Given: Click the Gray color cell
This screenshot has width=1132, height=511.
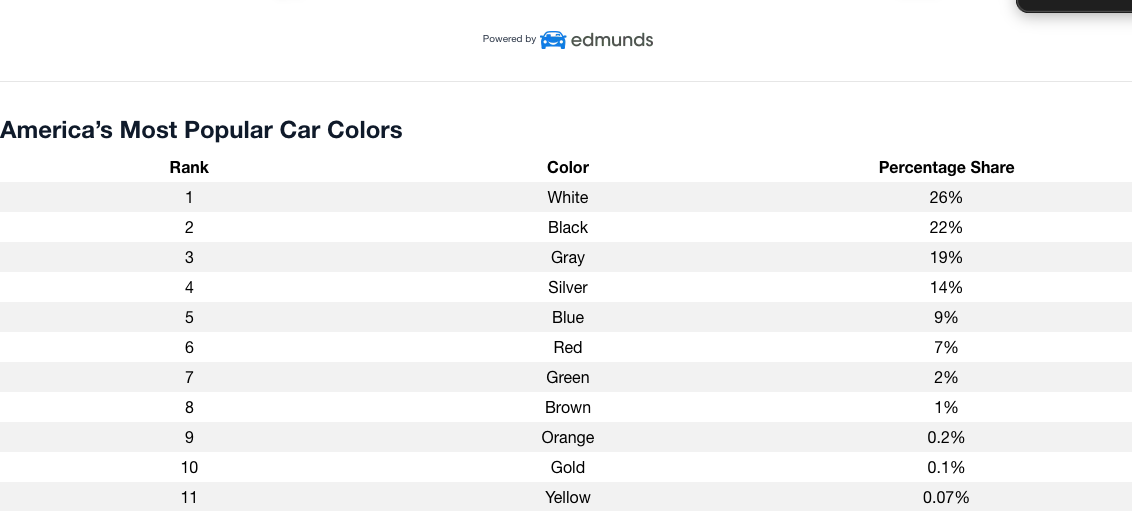Looking at the screenshot, I should (x=568, y=257).
